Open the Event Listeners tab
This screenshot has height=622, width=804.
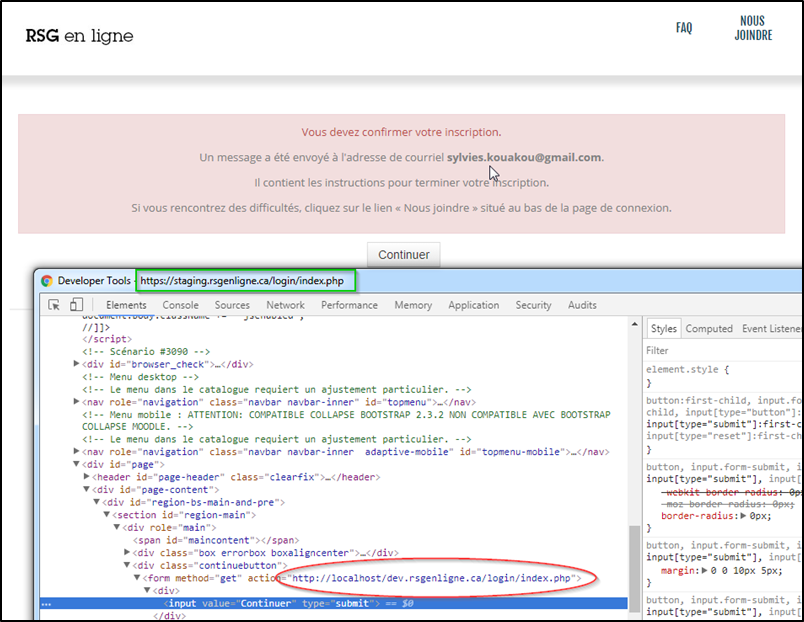(772, 328)
